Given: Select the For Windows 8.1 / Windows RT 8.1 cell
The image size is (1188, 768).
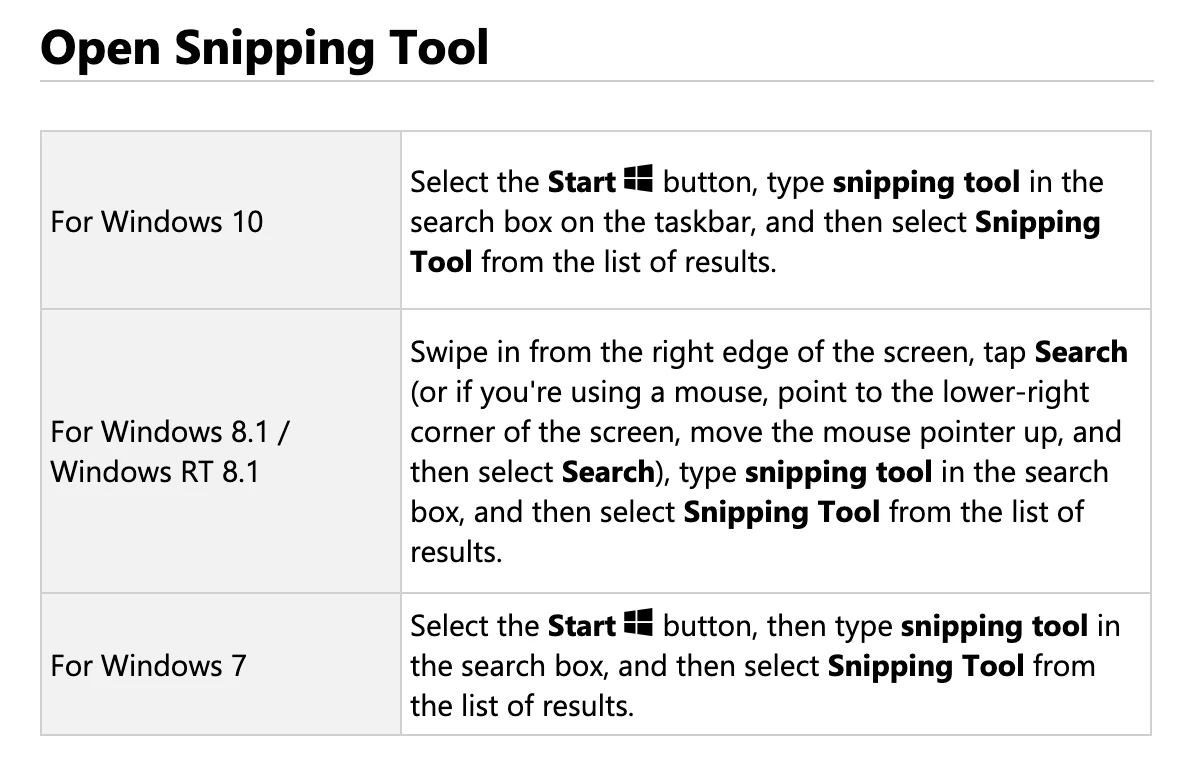Looking at the screenshot, I should [x=220, y=451].
